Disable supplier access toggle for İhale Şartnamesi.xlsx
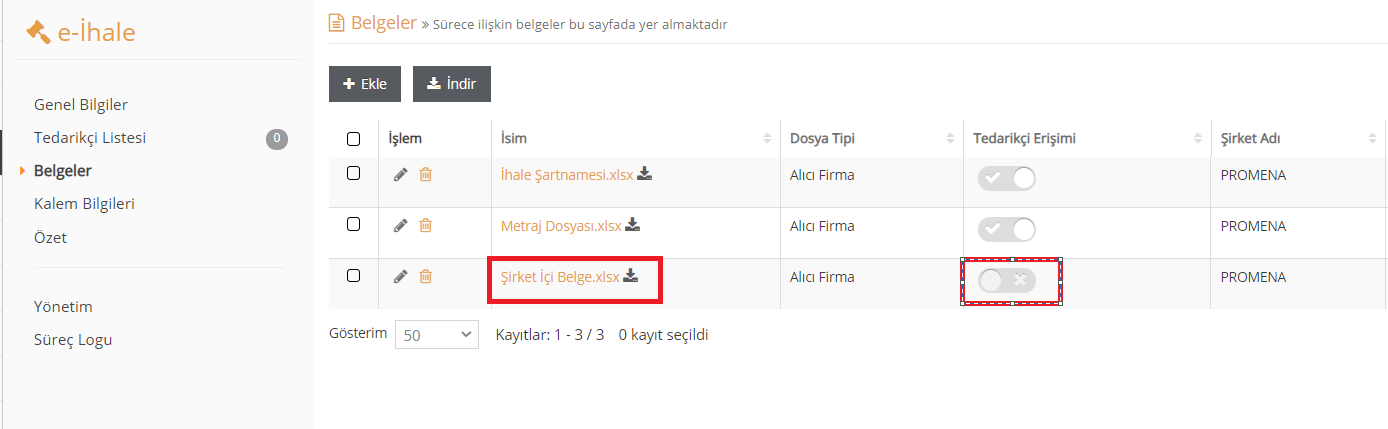The image size is (1388, 429). [x=1007, y=179]
